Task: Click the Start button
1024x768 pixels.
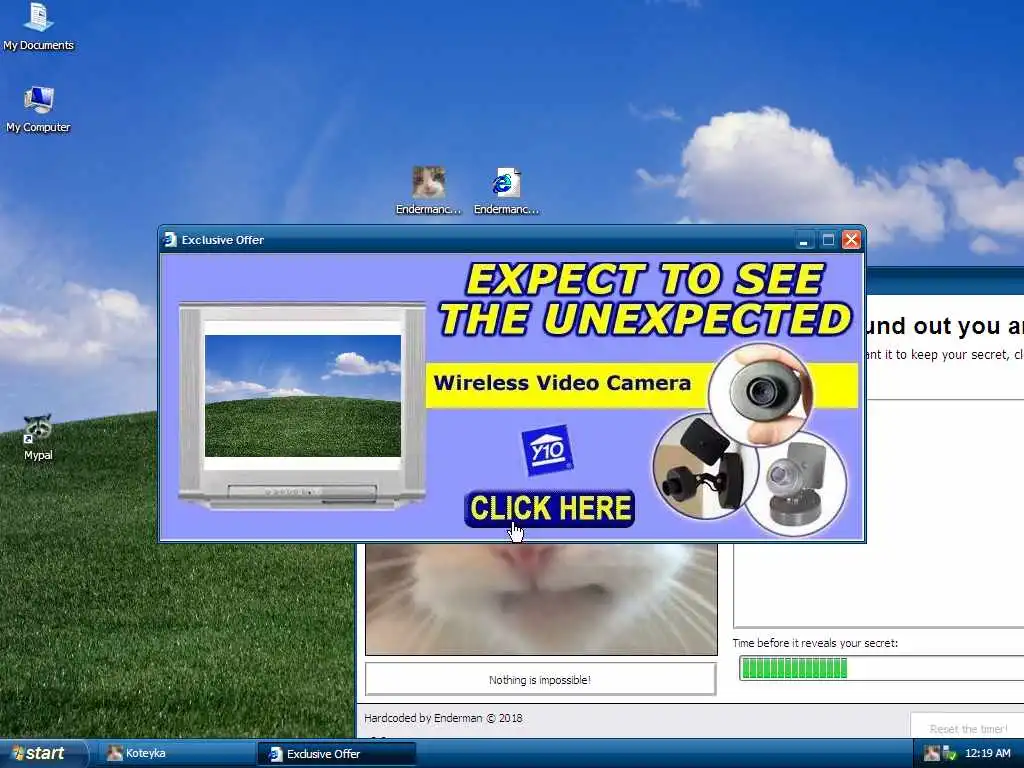Action: pyautogui.click(x=43, y=754)
